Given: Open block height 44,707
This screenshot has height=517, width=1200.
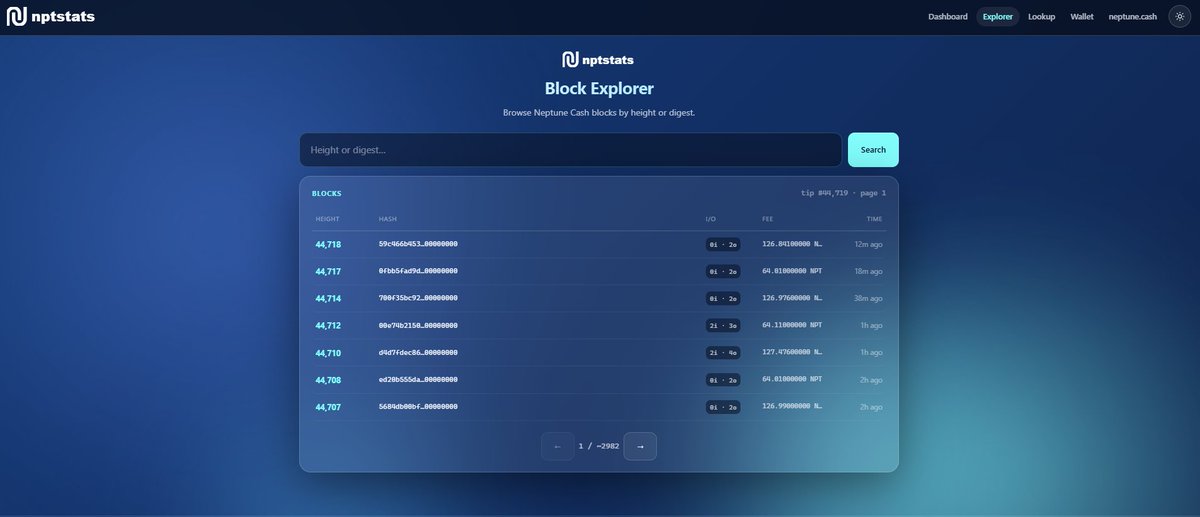Looking at the screenshot, I should [x=328, y=407].
